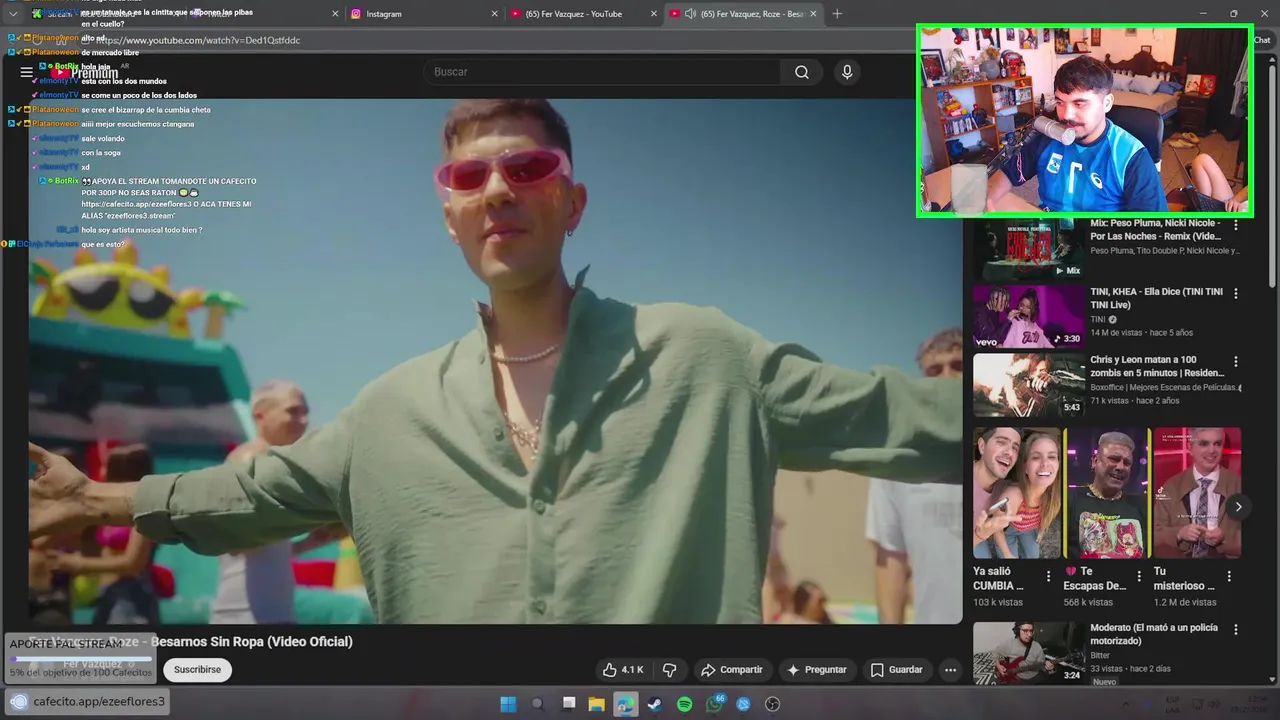
Task: Open title 'Chris y Leon matan a 100 zombis'
Action: pos(1157,366)
